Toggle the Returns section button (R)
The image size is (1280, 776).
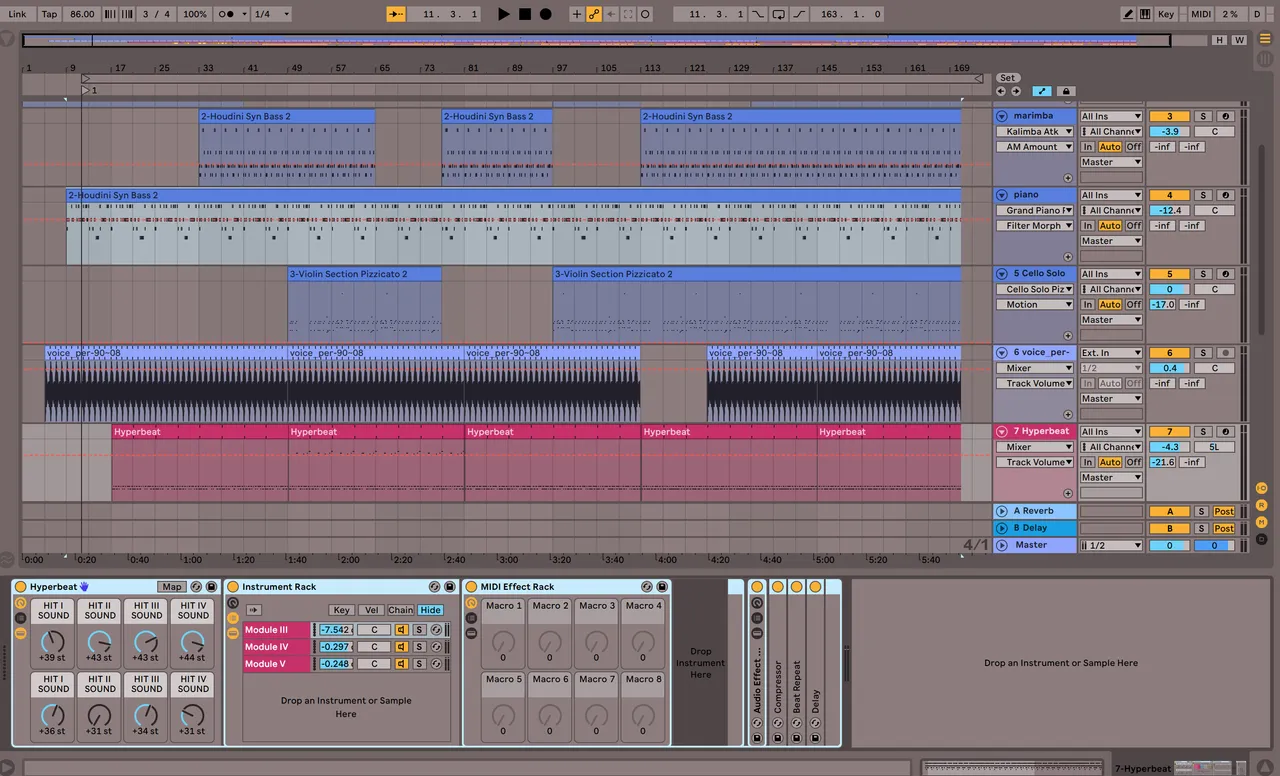[1262, 505]
